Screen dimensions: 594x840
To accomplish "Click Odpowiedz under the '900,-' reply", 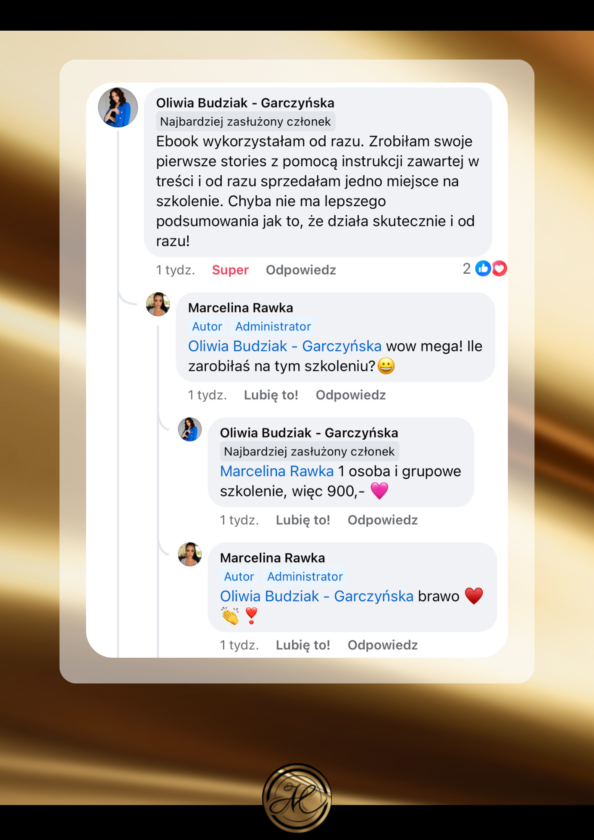I will [x=383, y=520].
